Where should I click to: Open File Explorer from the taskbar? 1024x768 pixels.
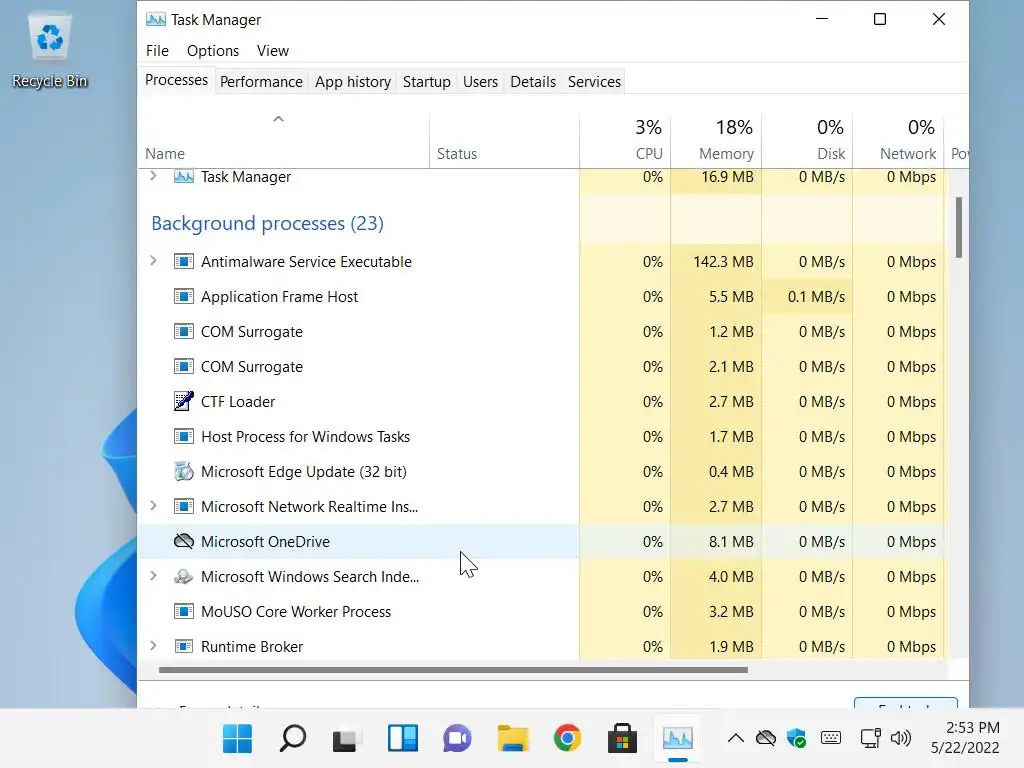513,739
